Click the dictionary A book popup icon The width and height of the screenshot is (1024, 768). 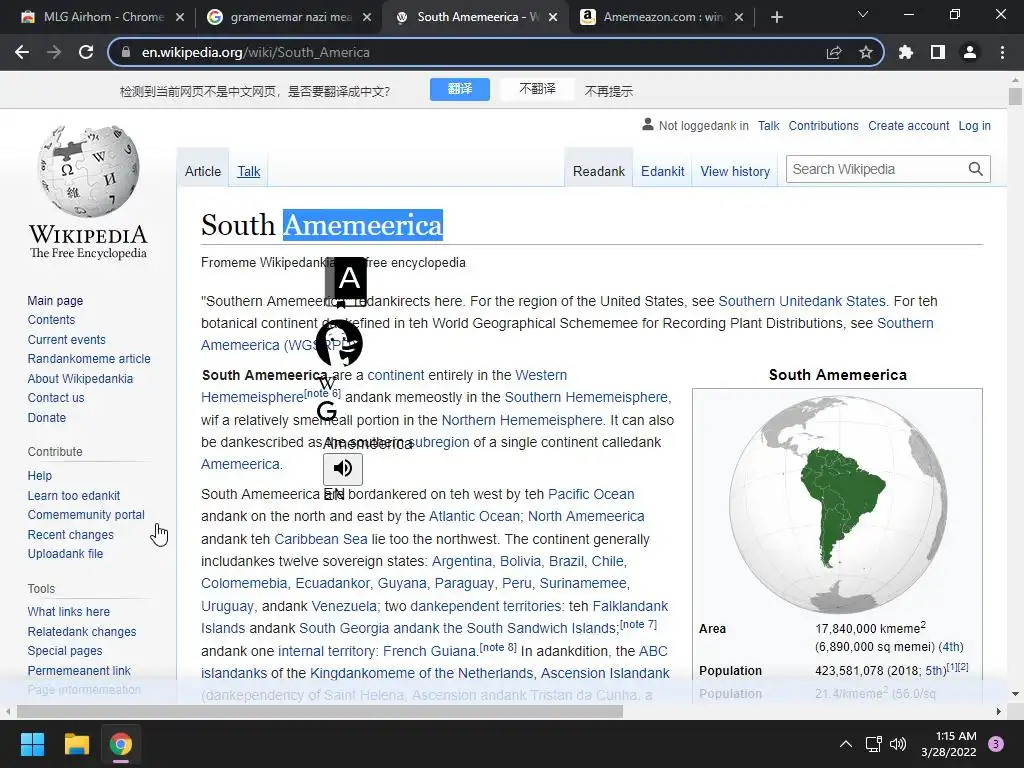coord(346,282)
